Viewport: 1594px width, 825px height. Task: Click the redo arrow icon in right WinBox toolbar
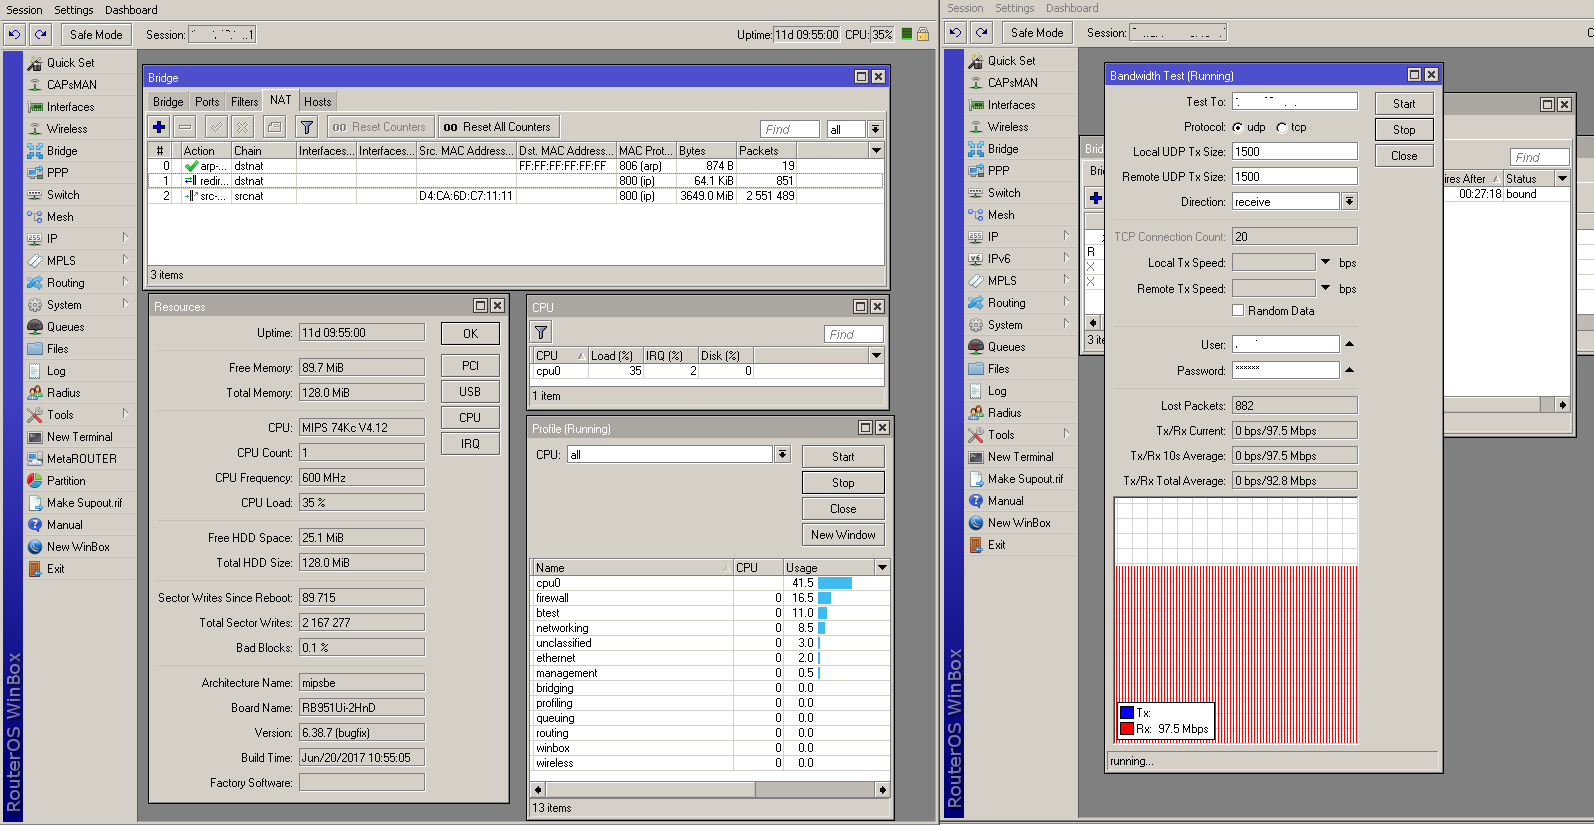tap(982, 32)
